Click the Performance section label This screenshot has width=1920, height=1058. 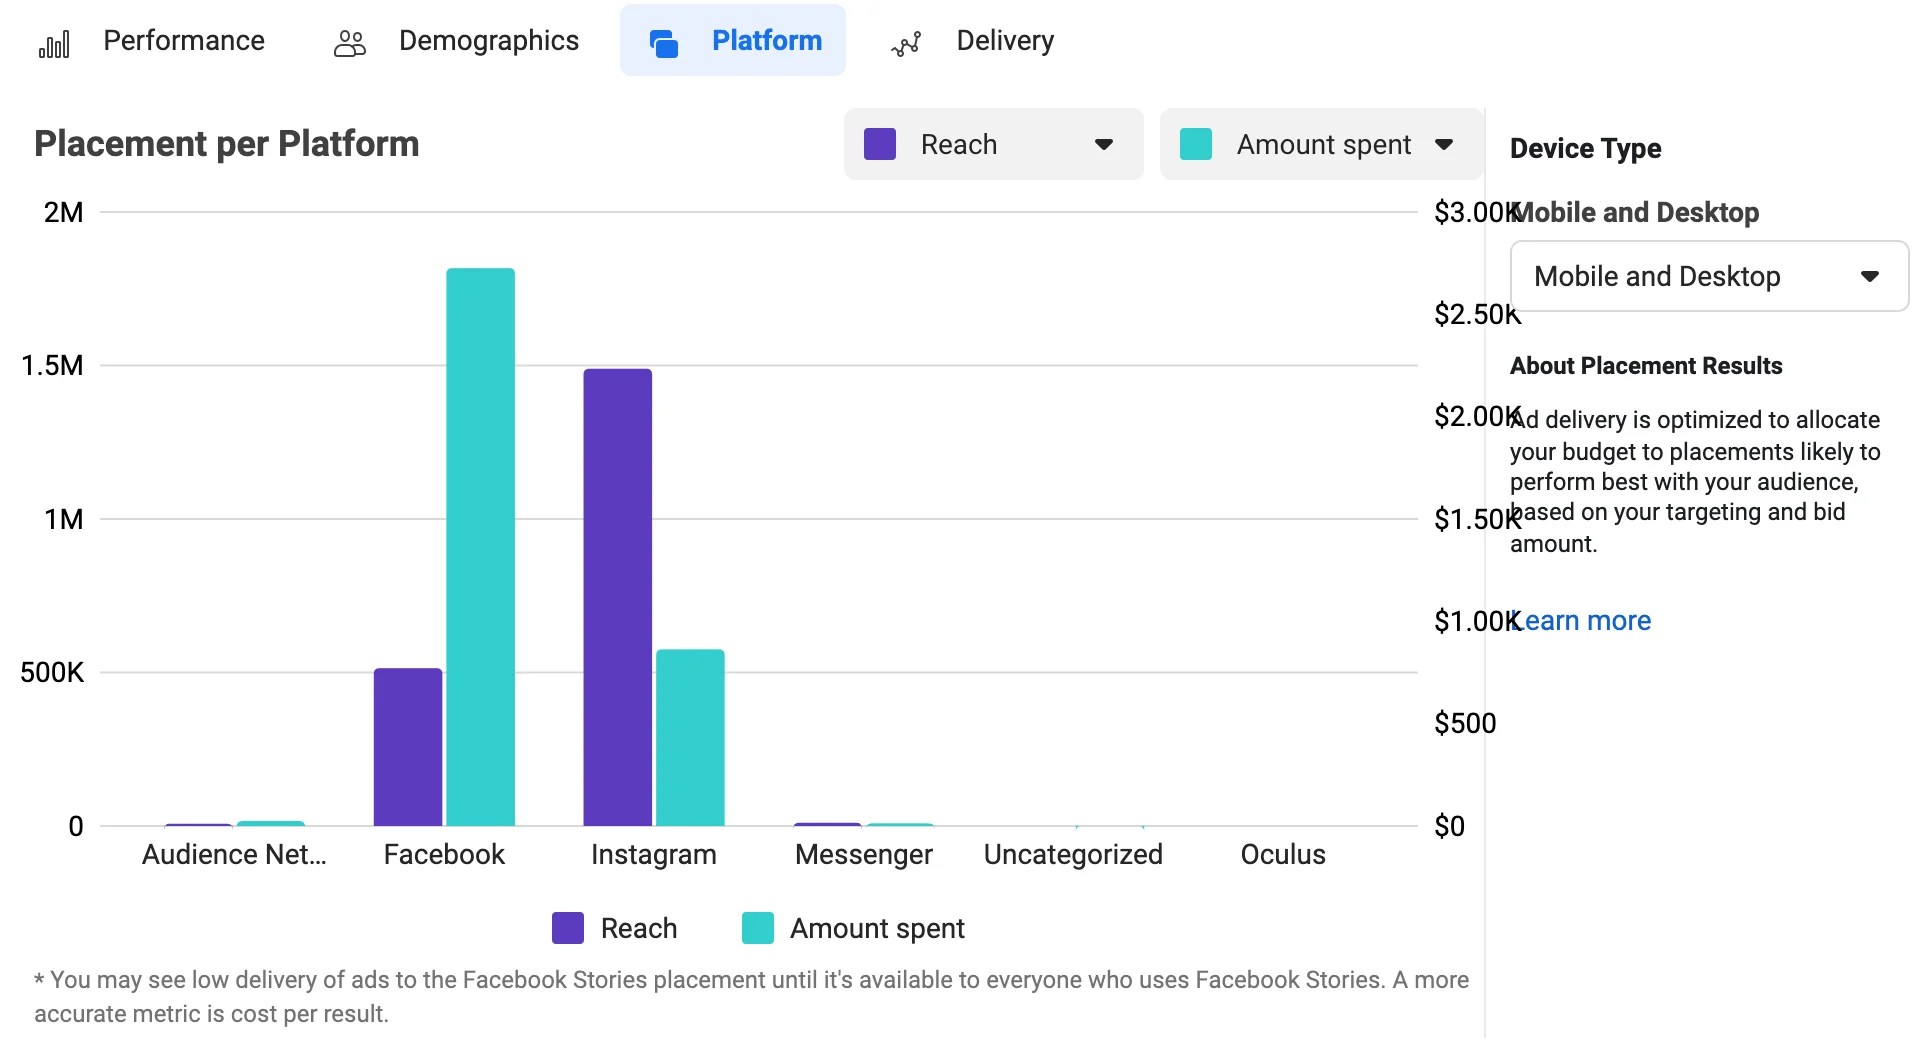coord(183,42)
